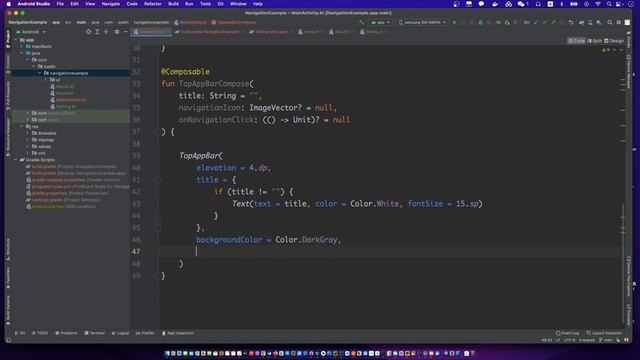
Task: Click the Make Project hammer icon
Action: click(362, 22)
